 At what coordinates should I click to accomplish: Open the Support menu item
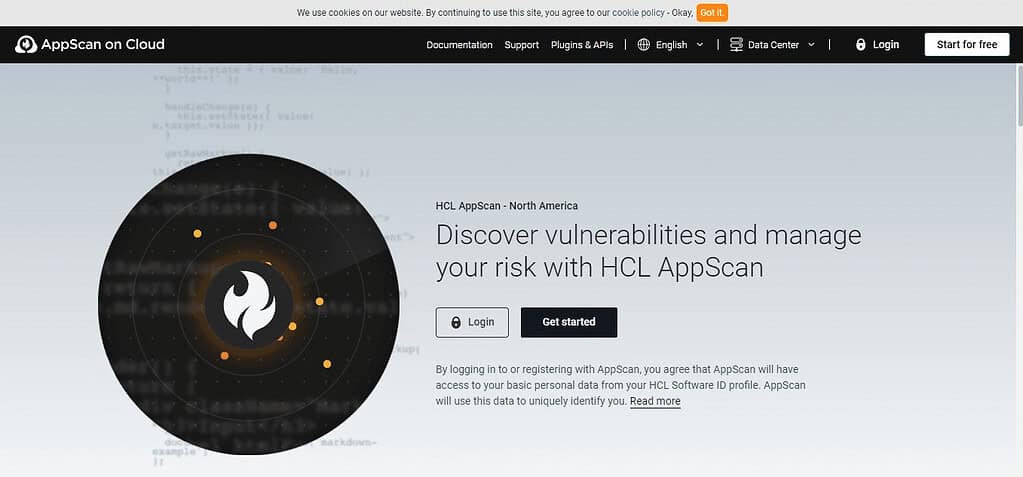[521, 45]
